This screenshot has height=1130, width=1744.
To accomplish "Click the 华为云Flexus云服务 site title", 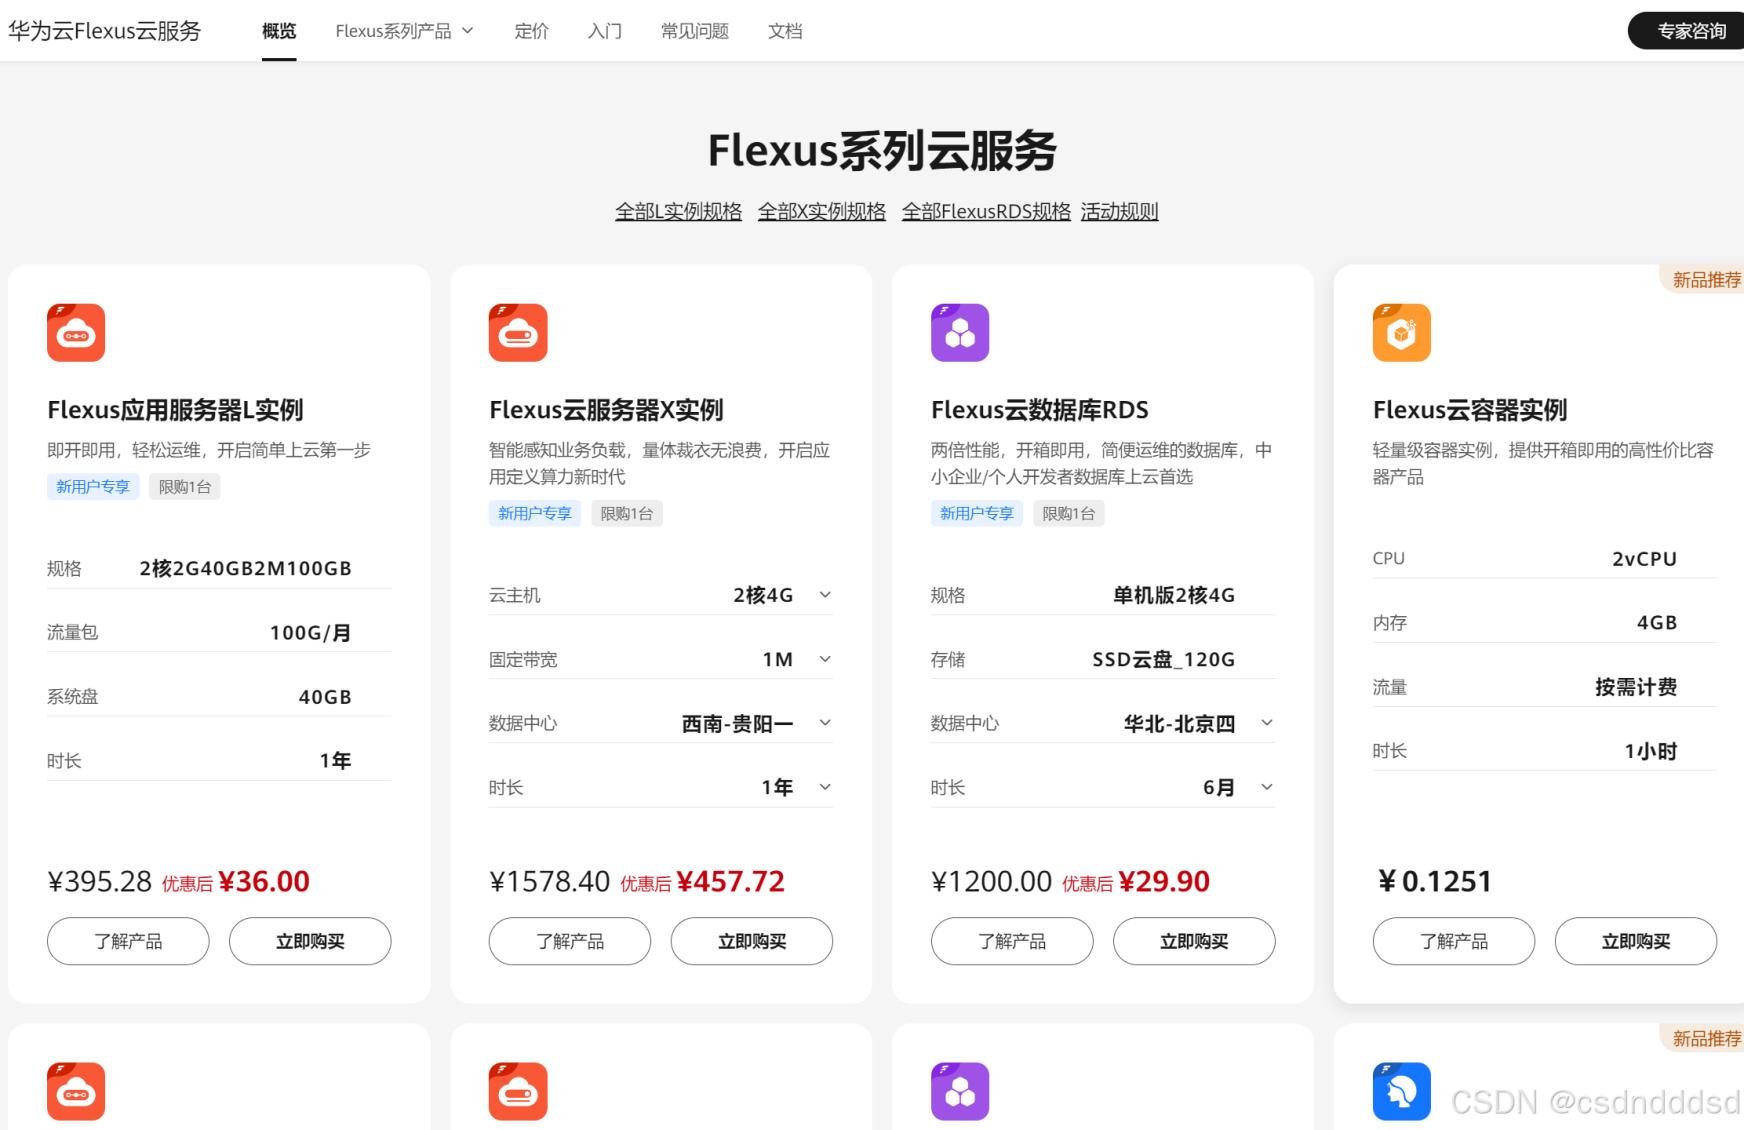I will [105, 31].
